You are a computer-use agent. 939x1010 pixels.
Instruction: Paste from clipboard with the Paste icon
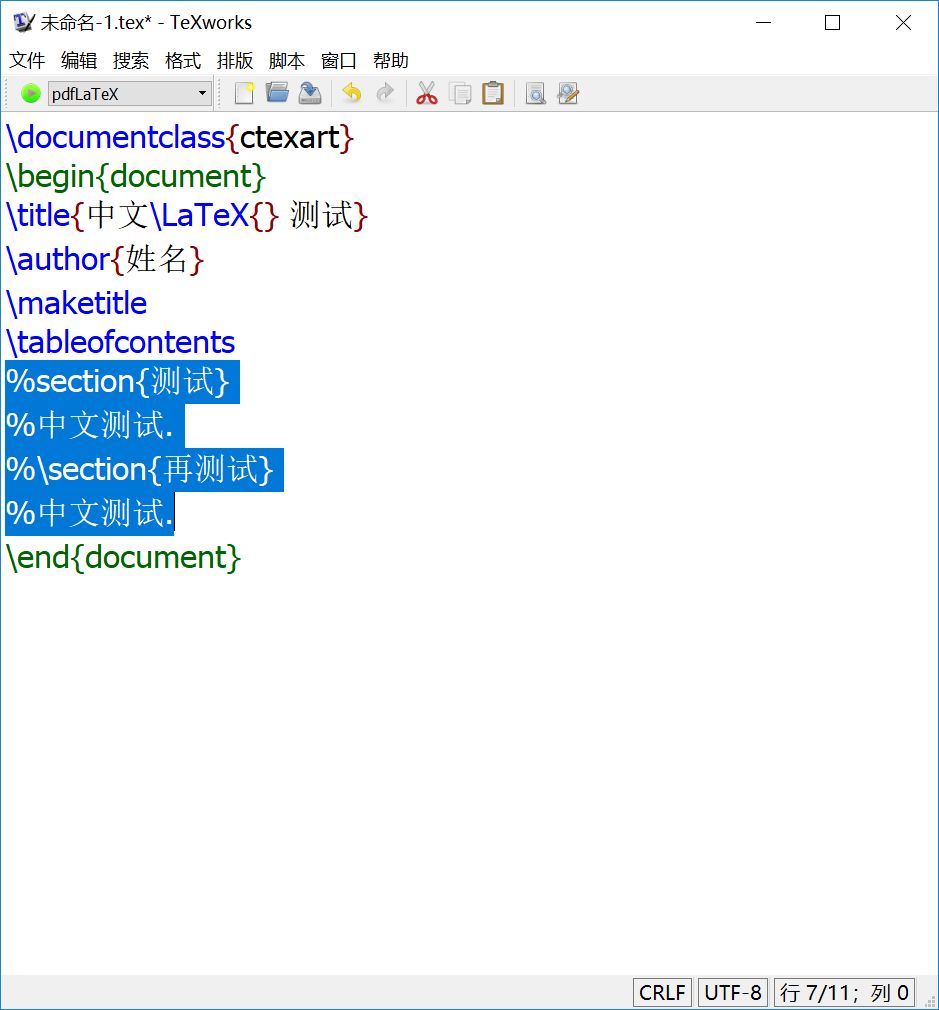click(x=493, y=94)
